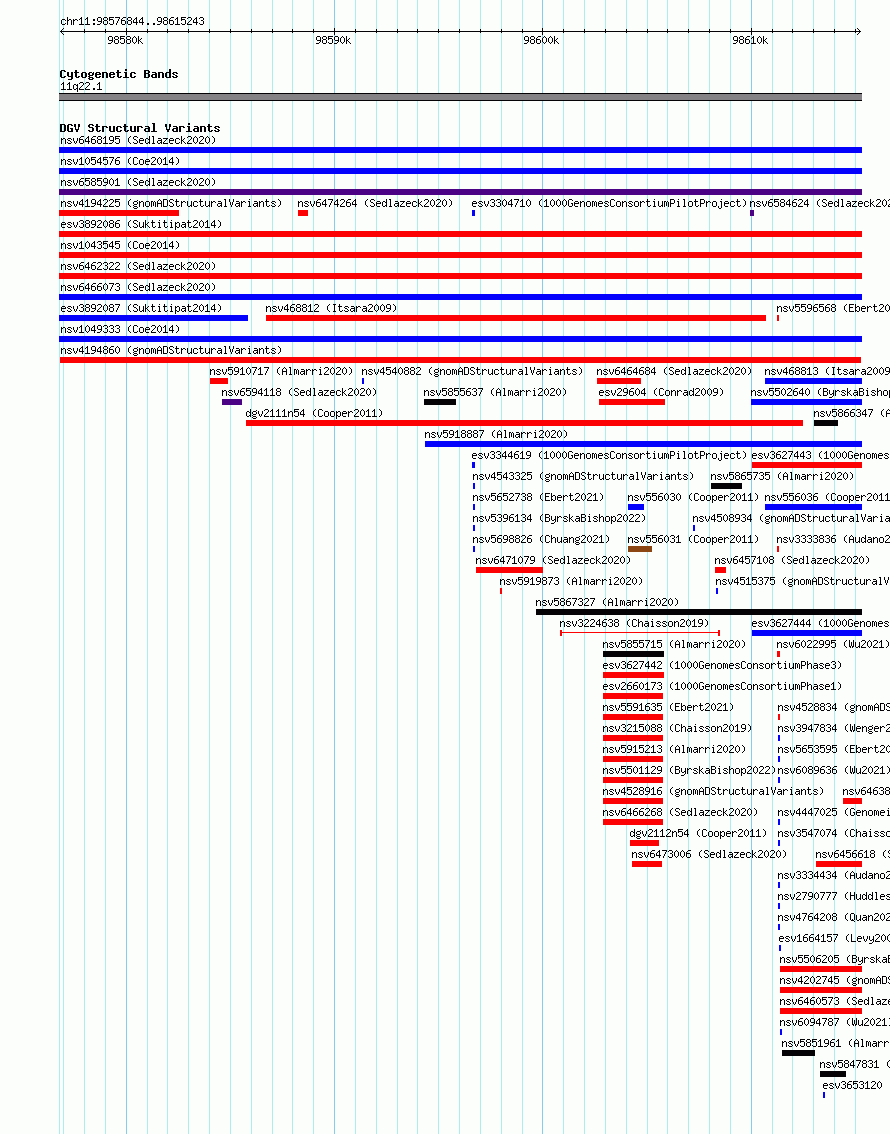Viewport: 890px width, 1134px height.
Task: Click the esv2660173 (1000GenomesConsortiumPhase1) label
Action: tap(722, 686)
